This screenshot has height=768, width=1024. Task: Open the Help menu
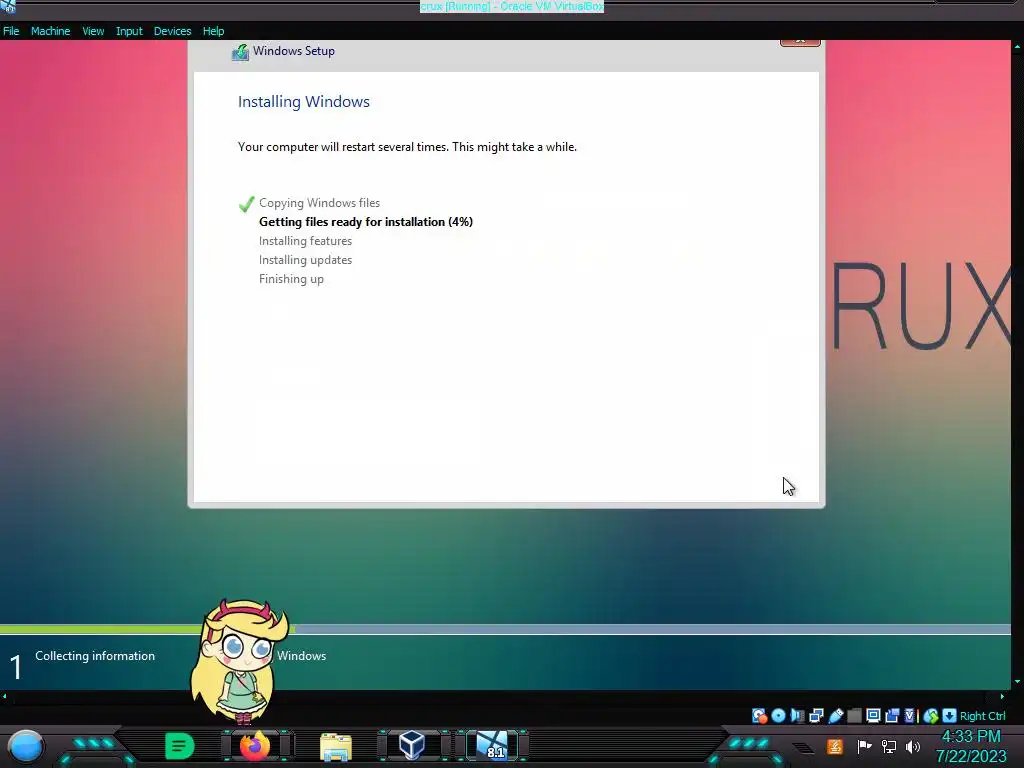click(x=213, y=31)
